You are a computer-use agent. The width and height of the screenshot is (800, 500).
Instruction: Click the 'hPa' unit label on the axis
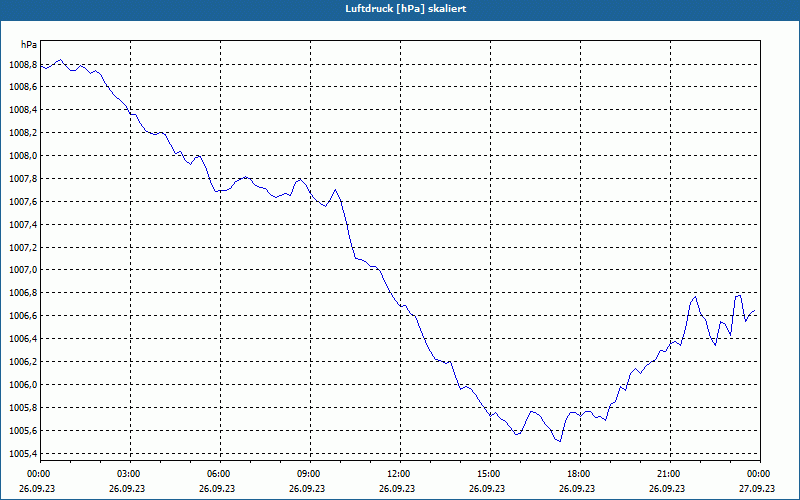pyautogui.click(x=29, y=45)
